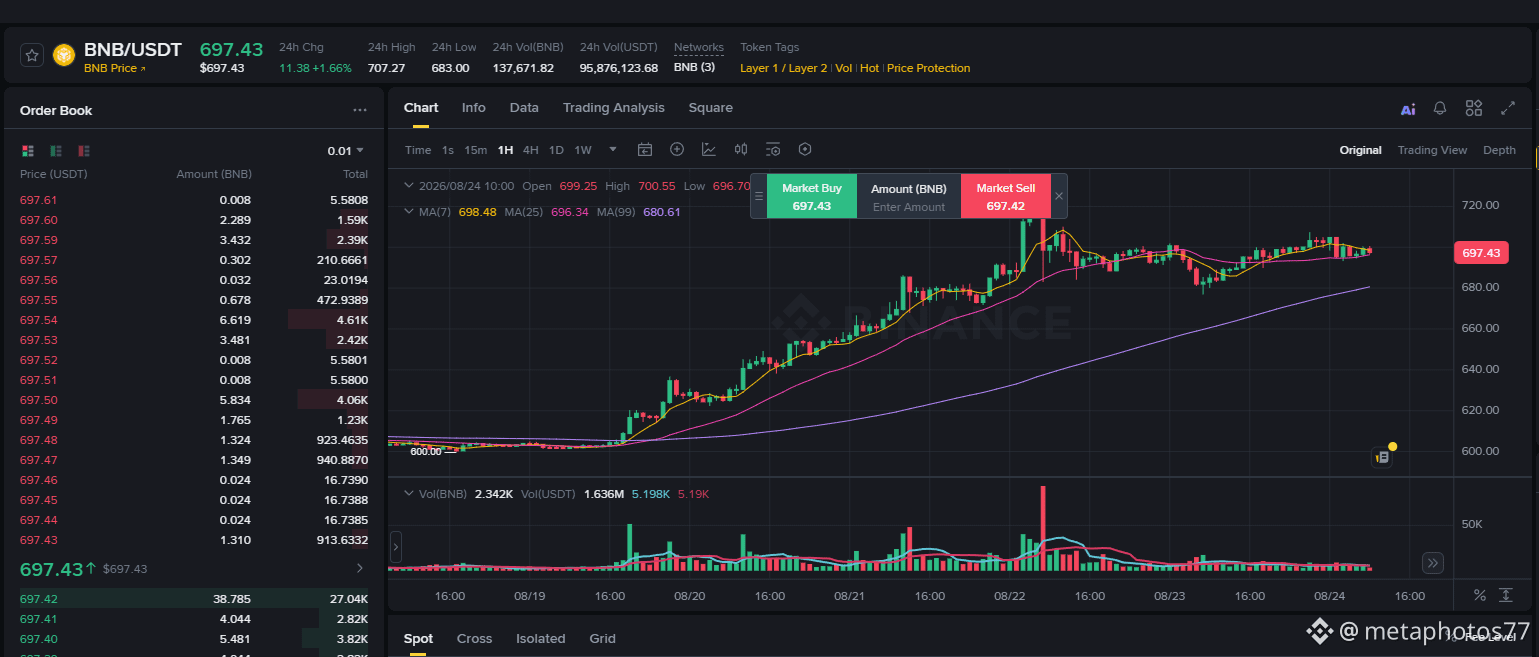Switch to Time line chart mode

418,150
